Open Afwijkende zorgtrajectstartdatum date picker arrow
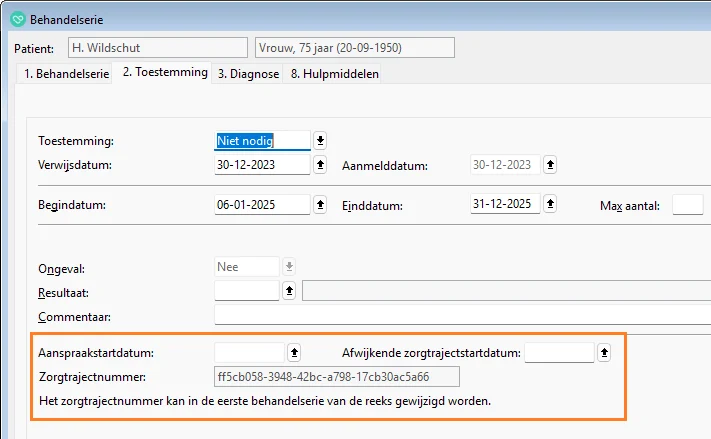 tap(604, 353)
